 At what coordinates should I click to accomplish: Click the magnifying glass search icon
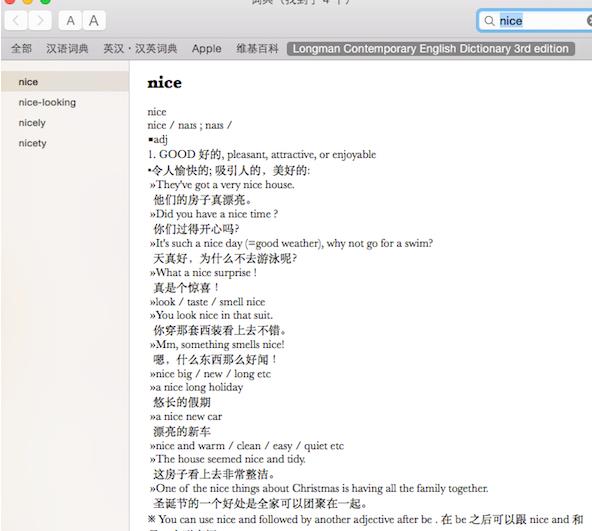[x=489, y=21]
